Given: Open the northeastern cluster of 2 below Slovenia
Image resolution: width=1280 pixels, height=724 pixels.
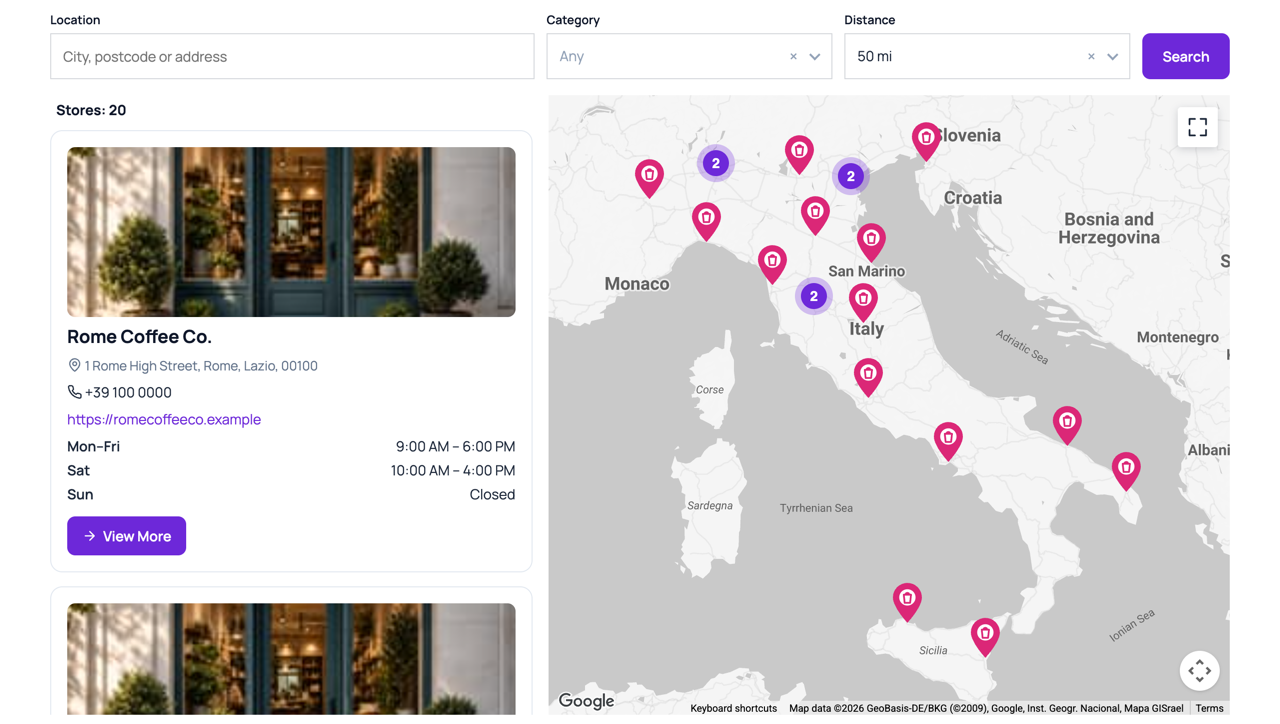Looking at the screenshot, I should click(x=851, y=176).
